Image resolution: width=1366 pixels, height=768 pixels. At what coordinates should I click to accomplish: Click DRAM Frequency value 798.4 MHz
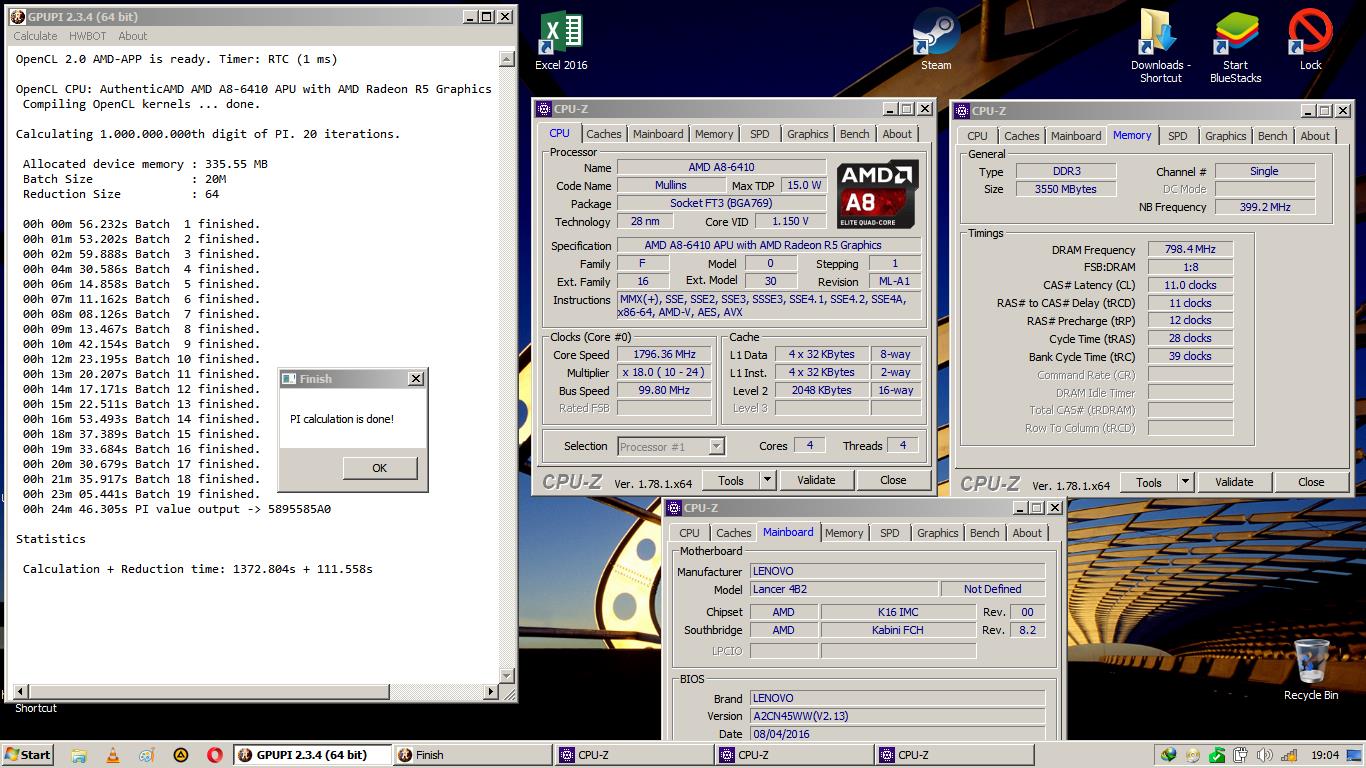click(1189, 250)
